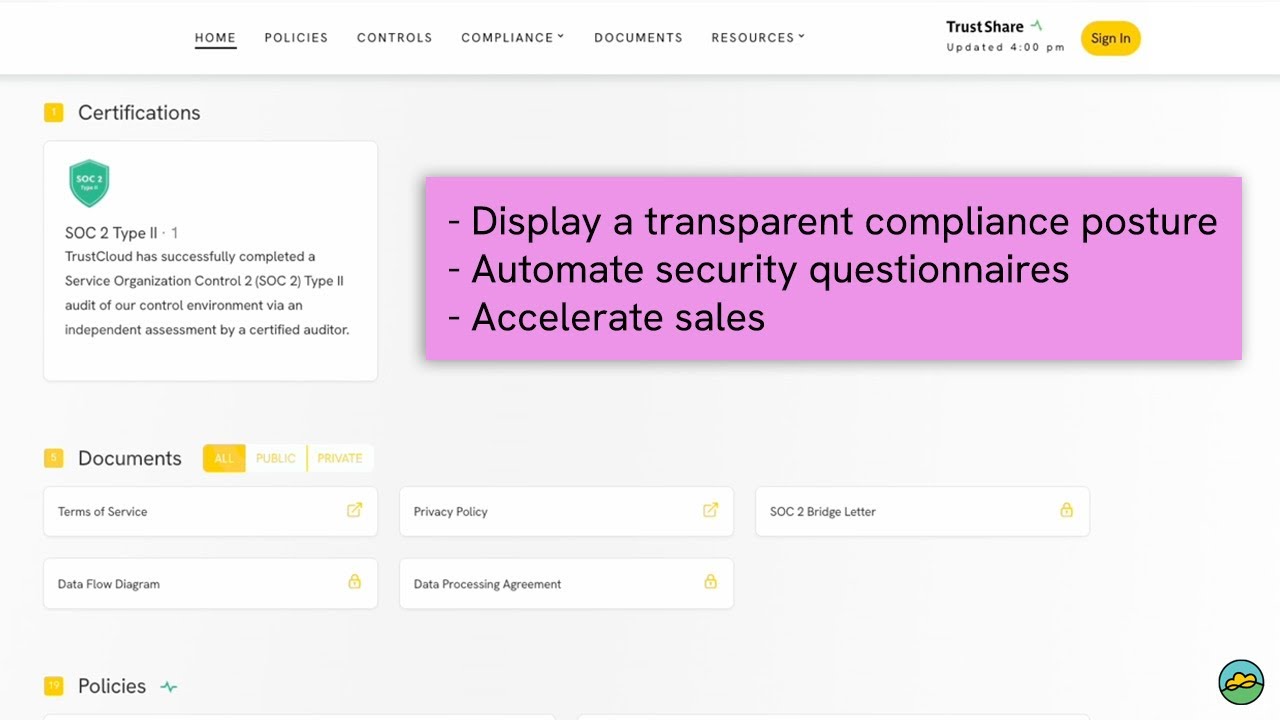This screenshot has width=1280, height=720.
Task: Click the Policies pulse activity icon
Action: [169, 687]
